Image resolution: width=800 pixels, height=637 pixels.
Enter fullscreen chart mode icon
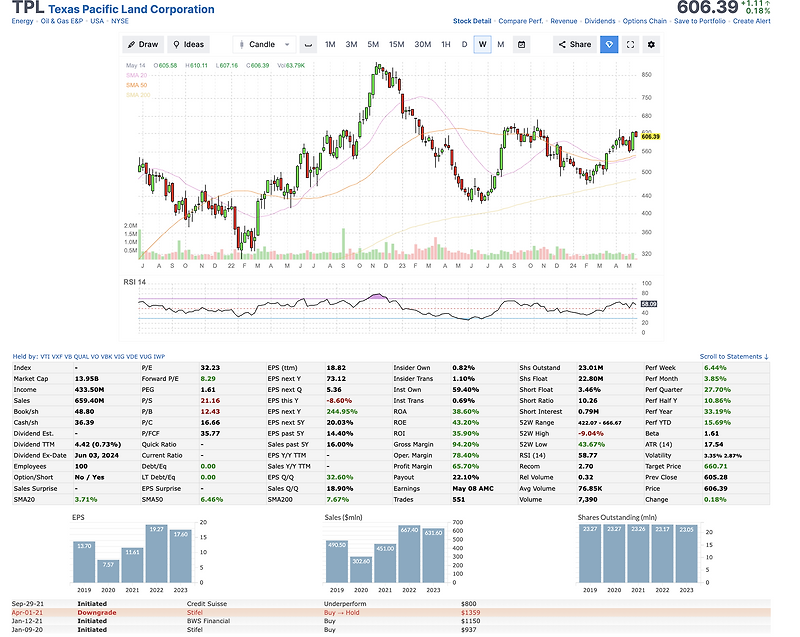point(630,44)
